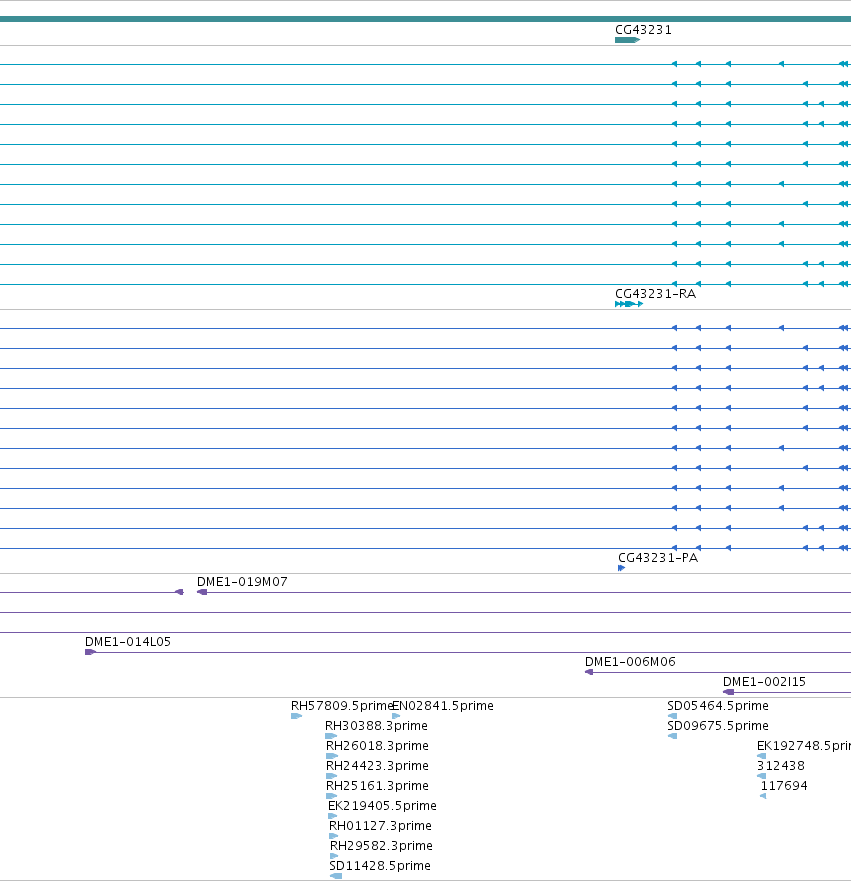This screenshot has height=881, width=851.
Task: Select the RH57809.5prime EST glyph
Action: tap(297, 716)
